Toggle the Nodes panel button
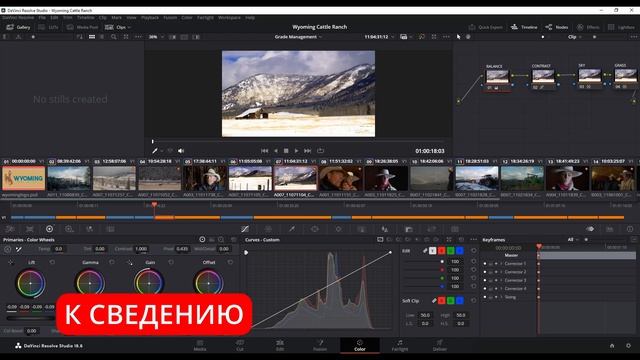This screenshot has height=360, width=640. 557,27
